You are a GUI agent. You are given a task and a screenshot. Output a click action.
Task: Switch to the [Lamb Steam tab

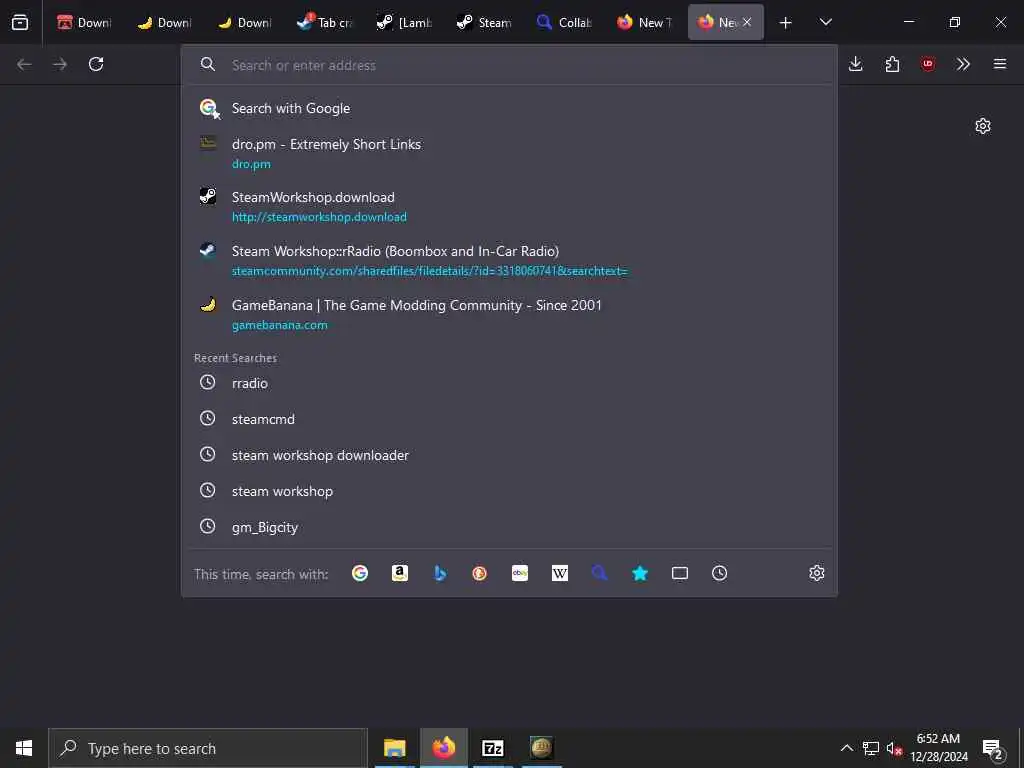point(405,22)
